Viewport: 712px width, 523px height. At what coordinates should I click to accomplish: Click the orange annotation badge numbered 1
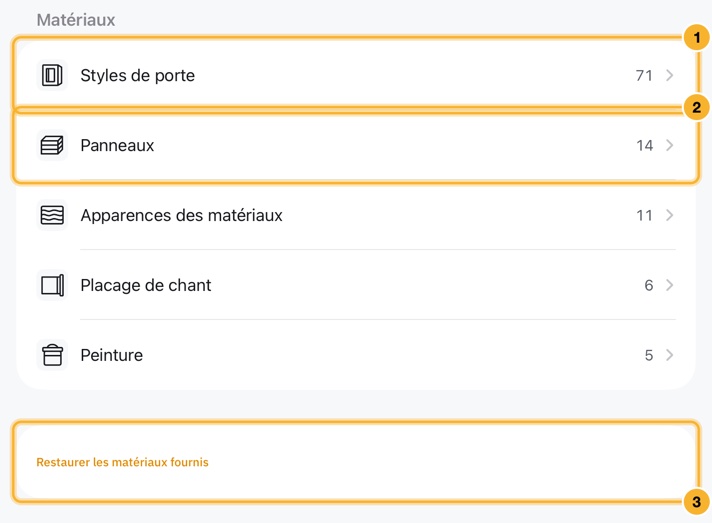(x=697, y=38)
